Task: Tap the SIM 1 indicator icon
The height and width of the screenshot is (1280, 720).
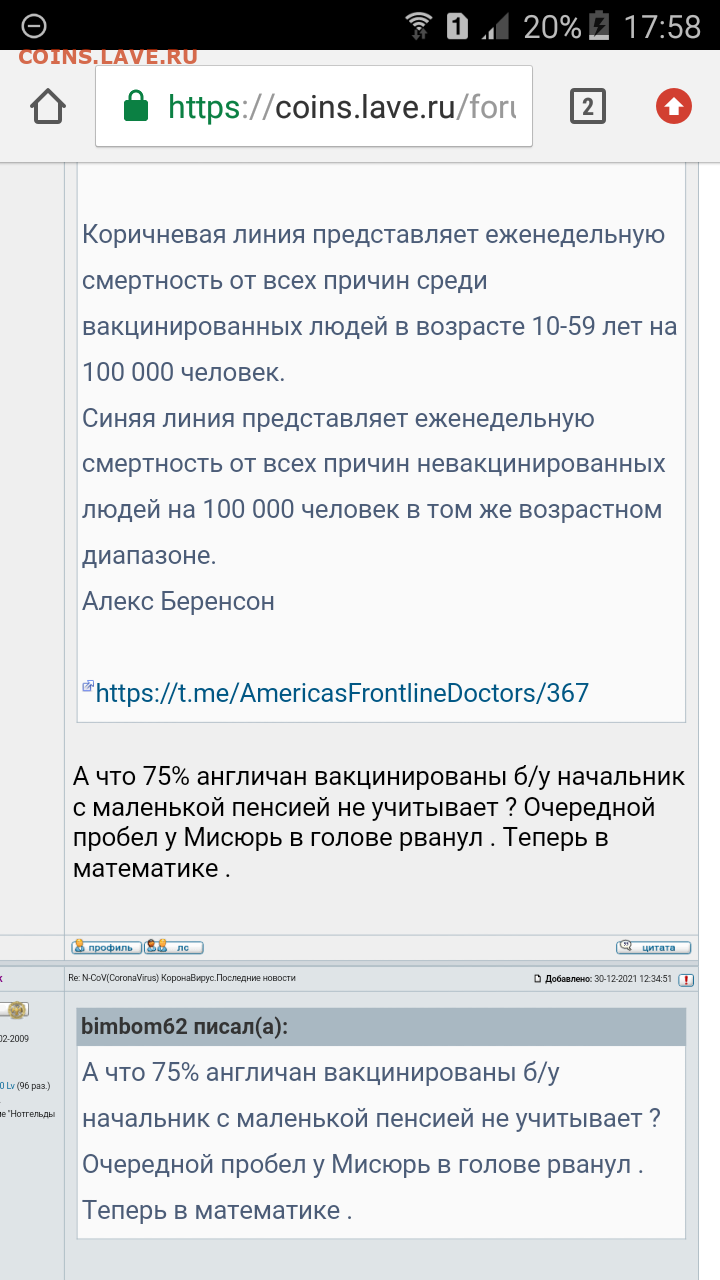Action: pos(457,26)
